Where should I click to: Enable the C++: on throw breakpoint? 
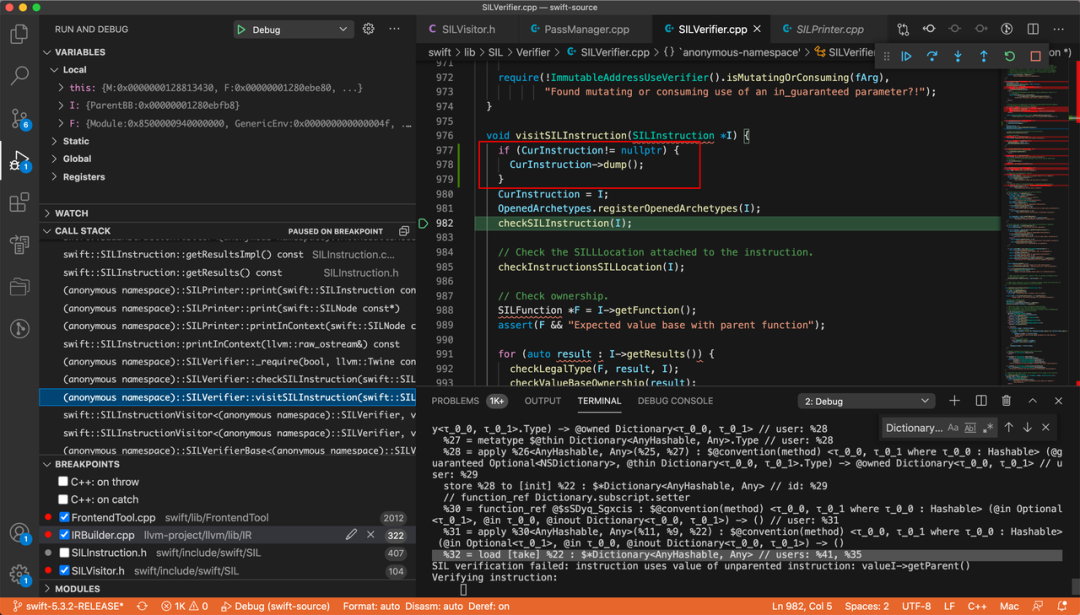click(x=63, y=482)
